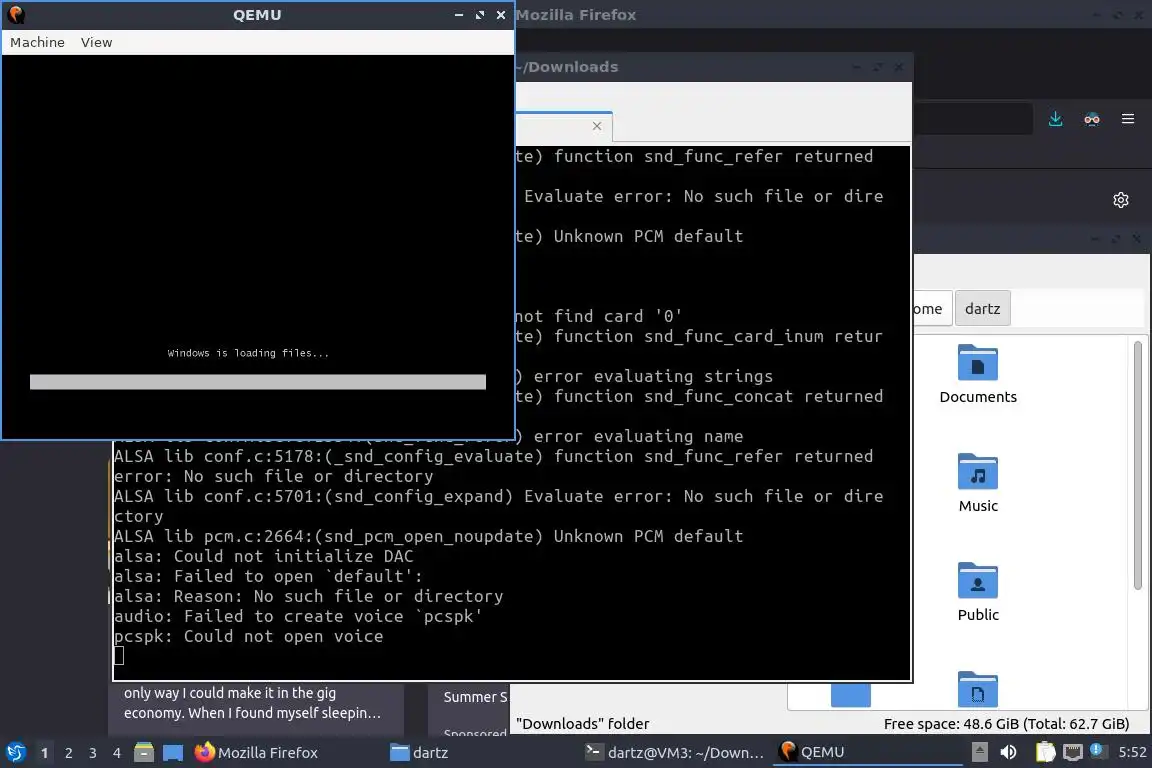
Task: Open the volume control tray icon
Action: [1008, 752]
